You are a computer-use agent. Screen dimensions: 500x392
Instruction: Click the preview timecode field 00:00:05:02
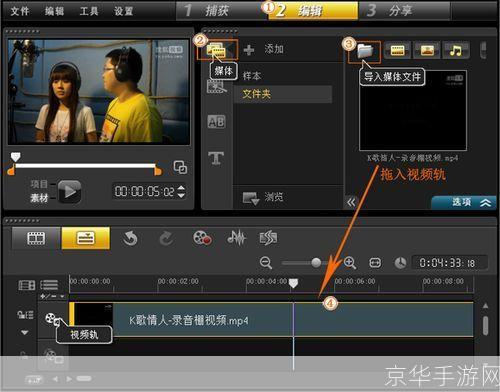(144, 192)
